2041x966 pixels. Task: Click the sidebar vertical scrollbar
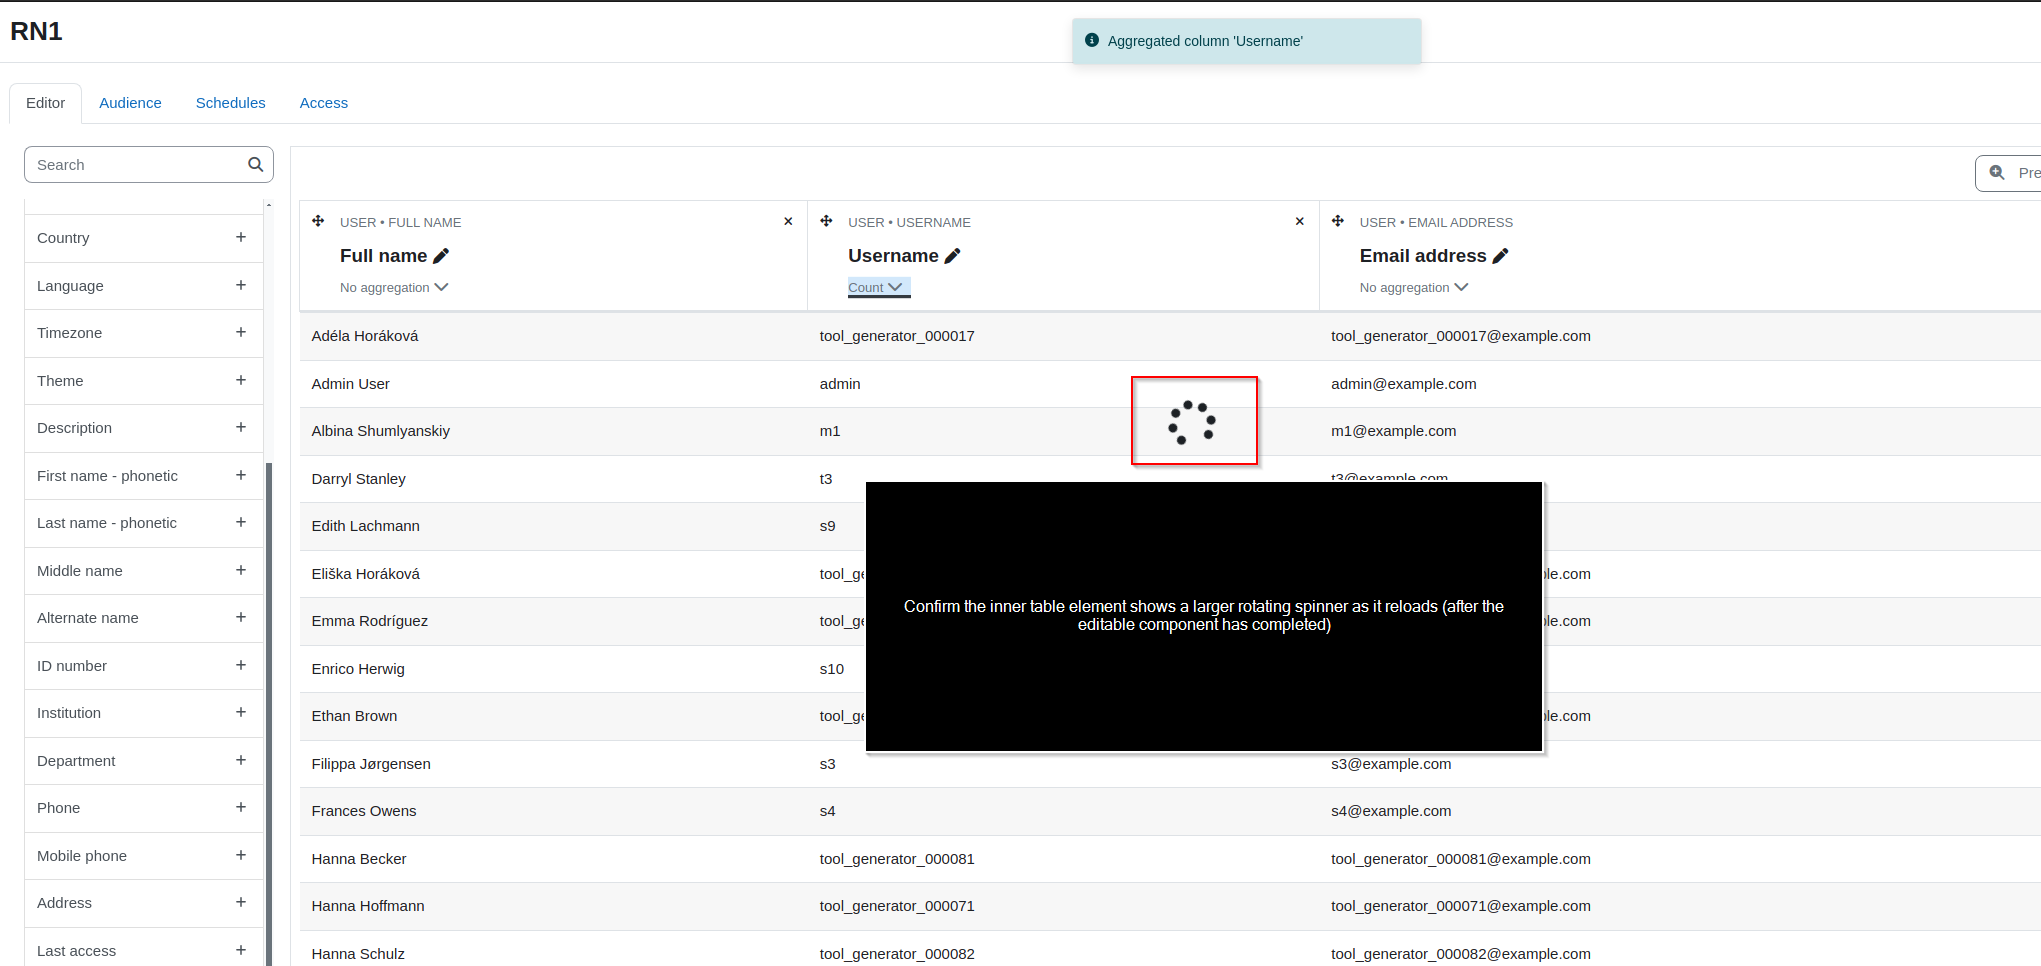coord(269,713)
